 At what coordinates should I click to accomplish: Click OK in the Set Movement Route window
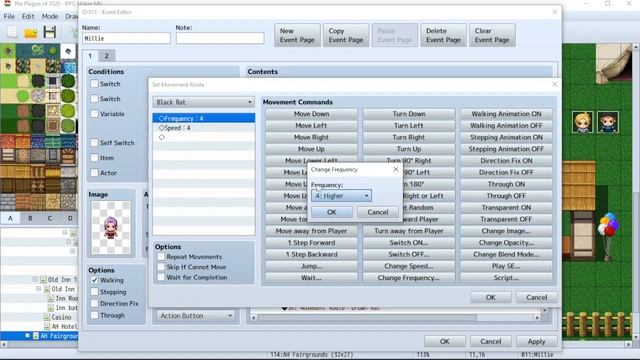490,298
